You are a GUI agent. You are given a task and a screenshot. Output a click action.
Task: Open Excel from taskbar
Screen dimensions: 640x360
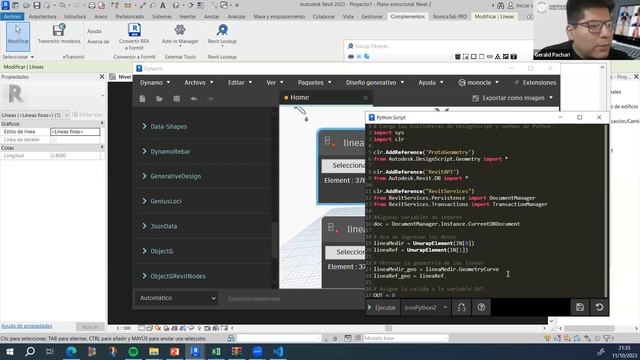(216, 351)
